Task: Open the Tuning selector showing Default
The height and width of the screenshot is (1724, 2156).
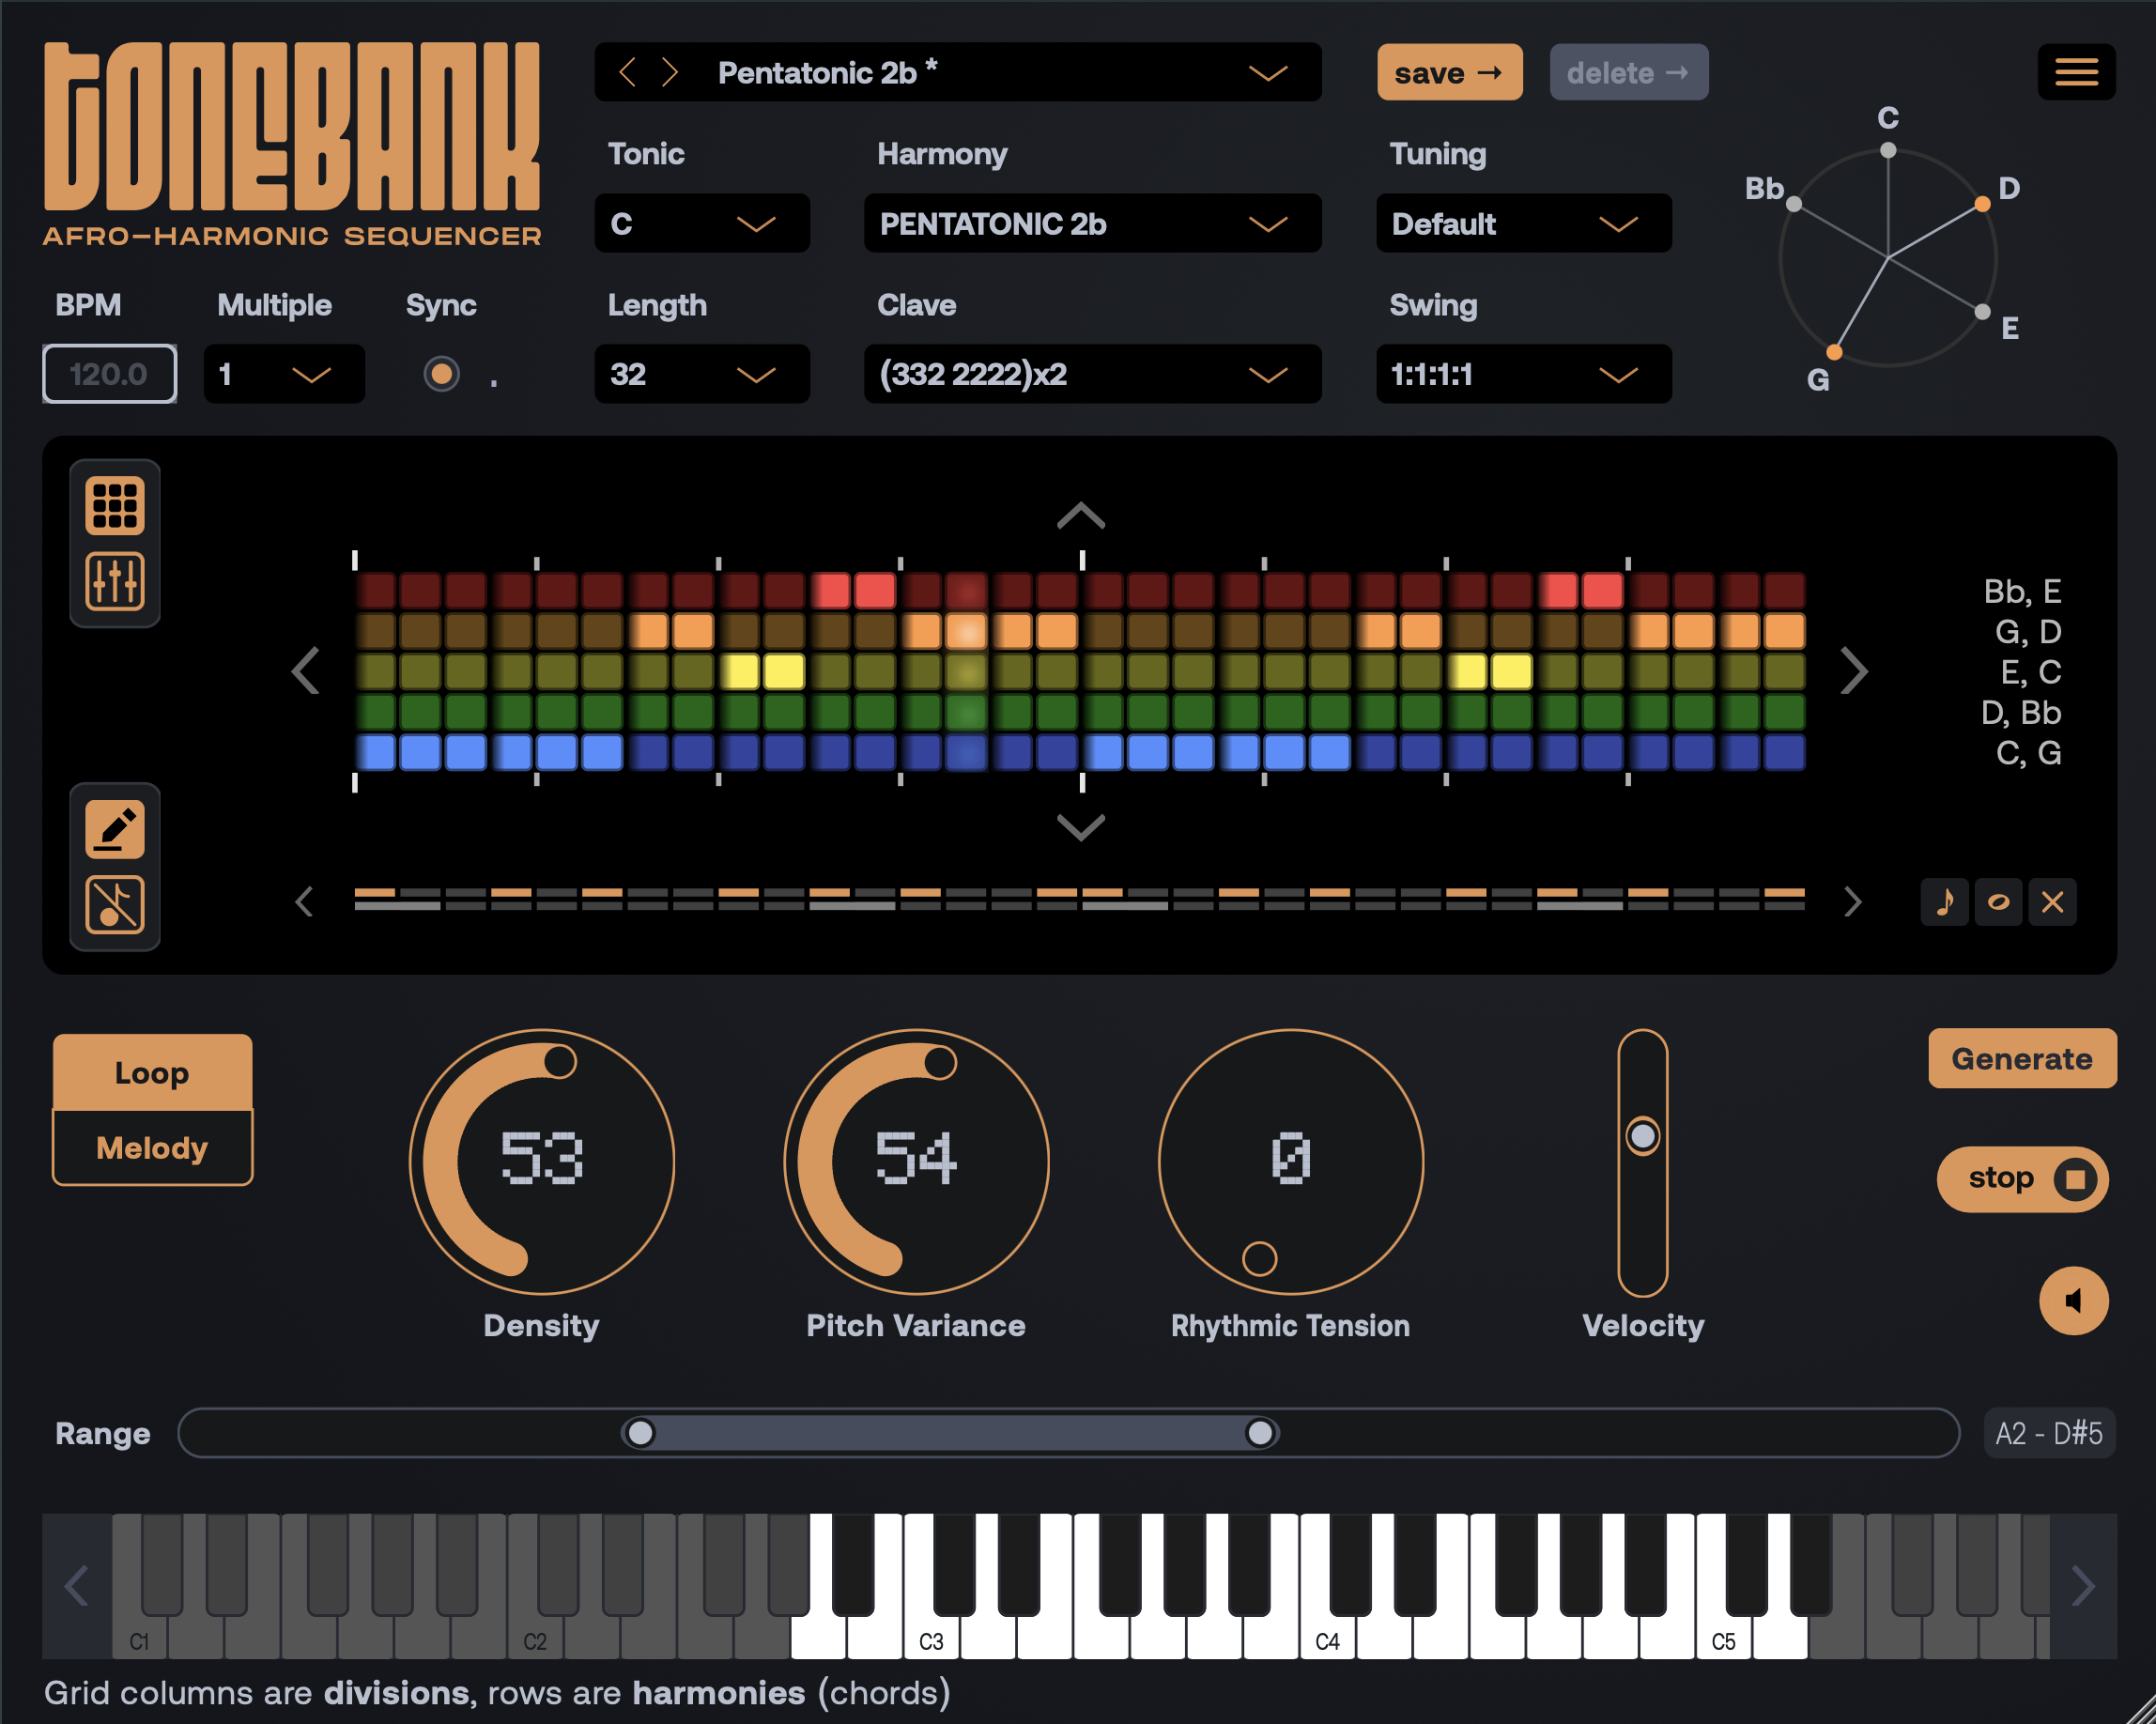Action: tap(1523, 223)
